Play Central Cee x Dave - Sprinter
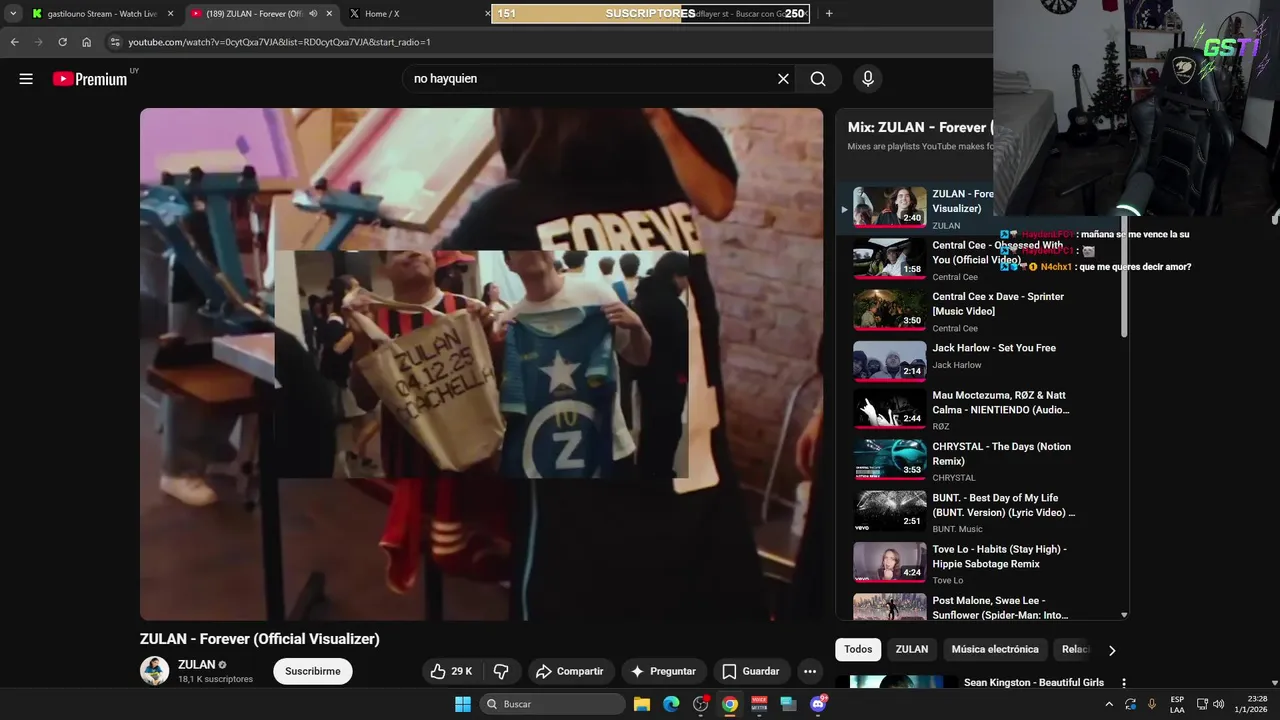This screenshot has width=1280, height=720. click(x=984, y=311)
